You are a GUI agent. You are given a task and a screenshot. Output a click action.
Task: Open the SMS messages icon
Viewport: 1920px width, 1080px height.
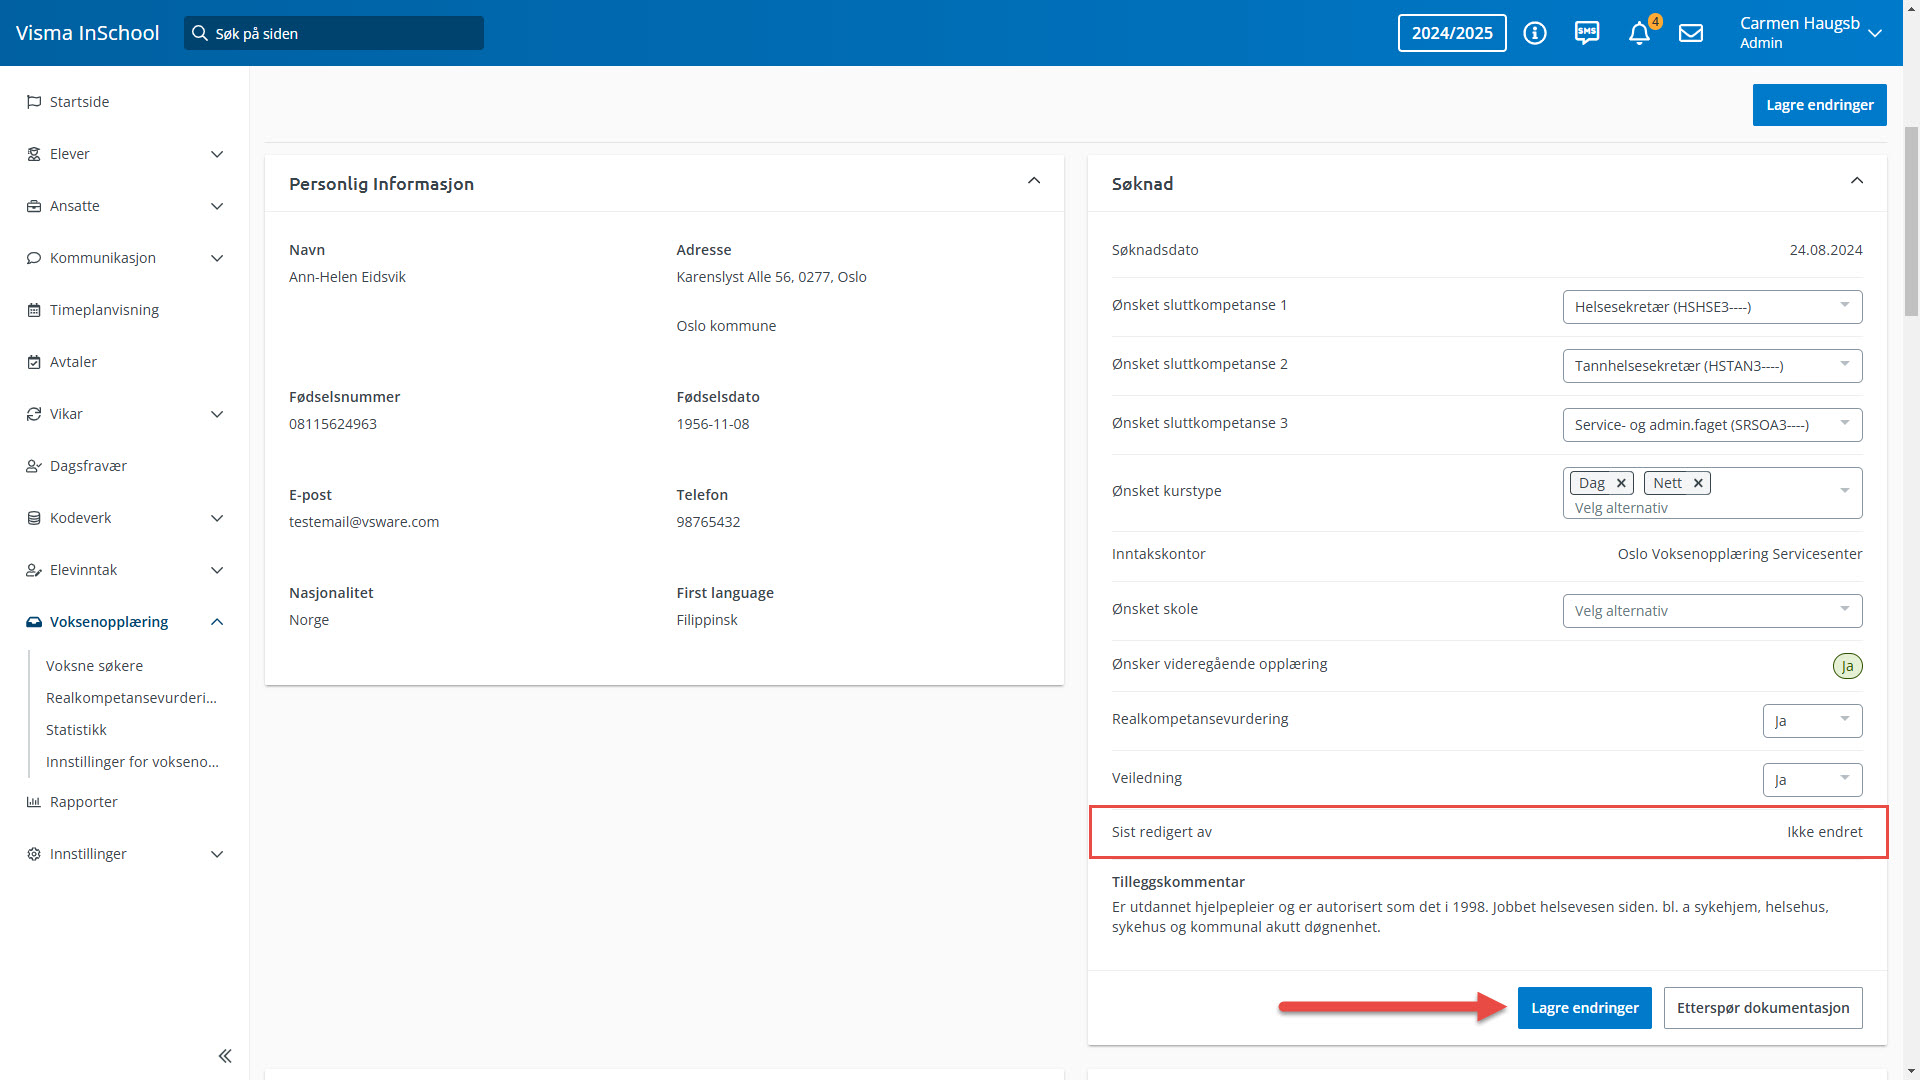[1587, 33]
